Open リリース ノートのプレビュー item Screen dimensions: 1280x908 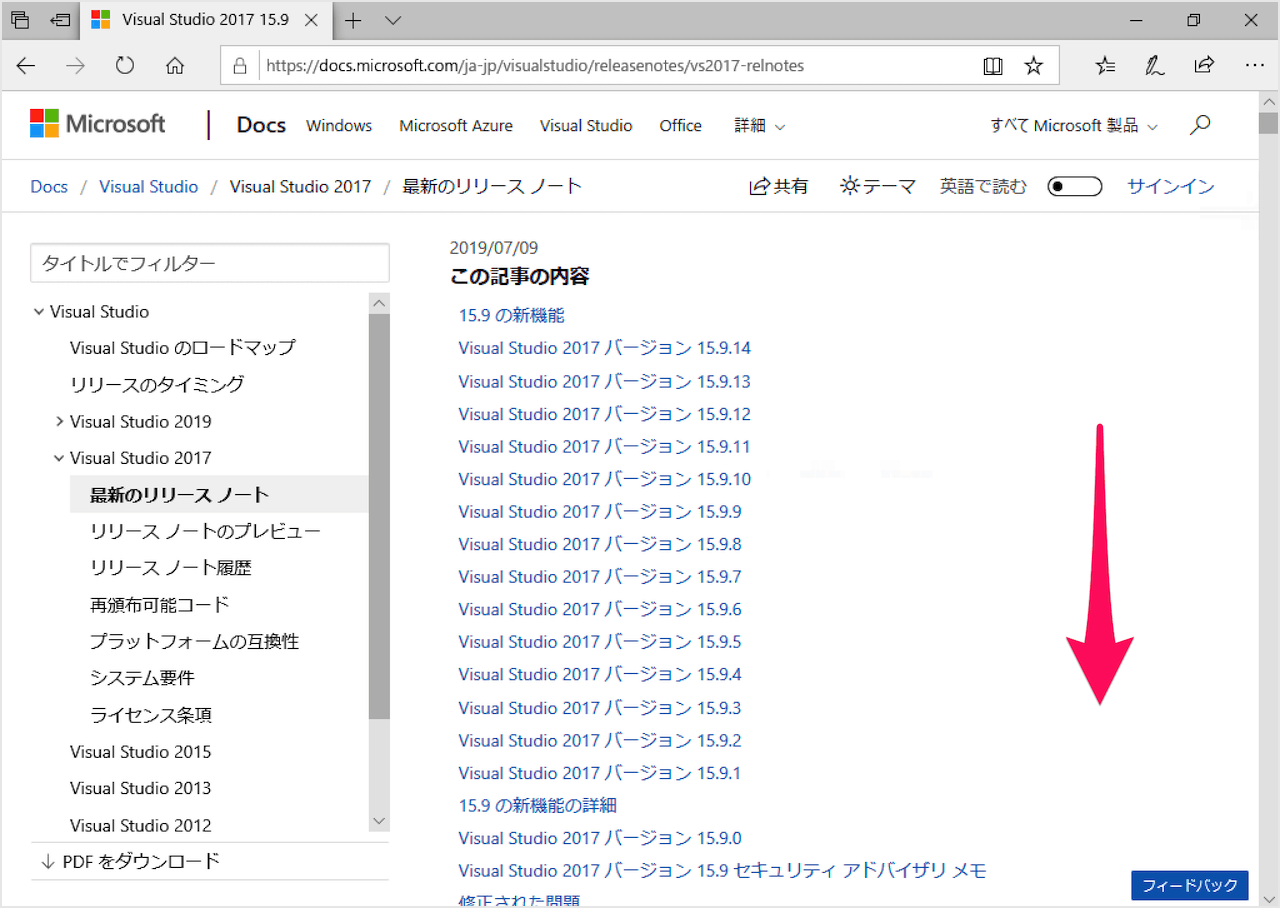(x=206, y=531)
